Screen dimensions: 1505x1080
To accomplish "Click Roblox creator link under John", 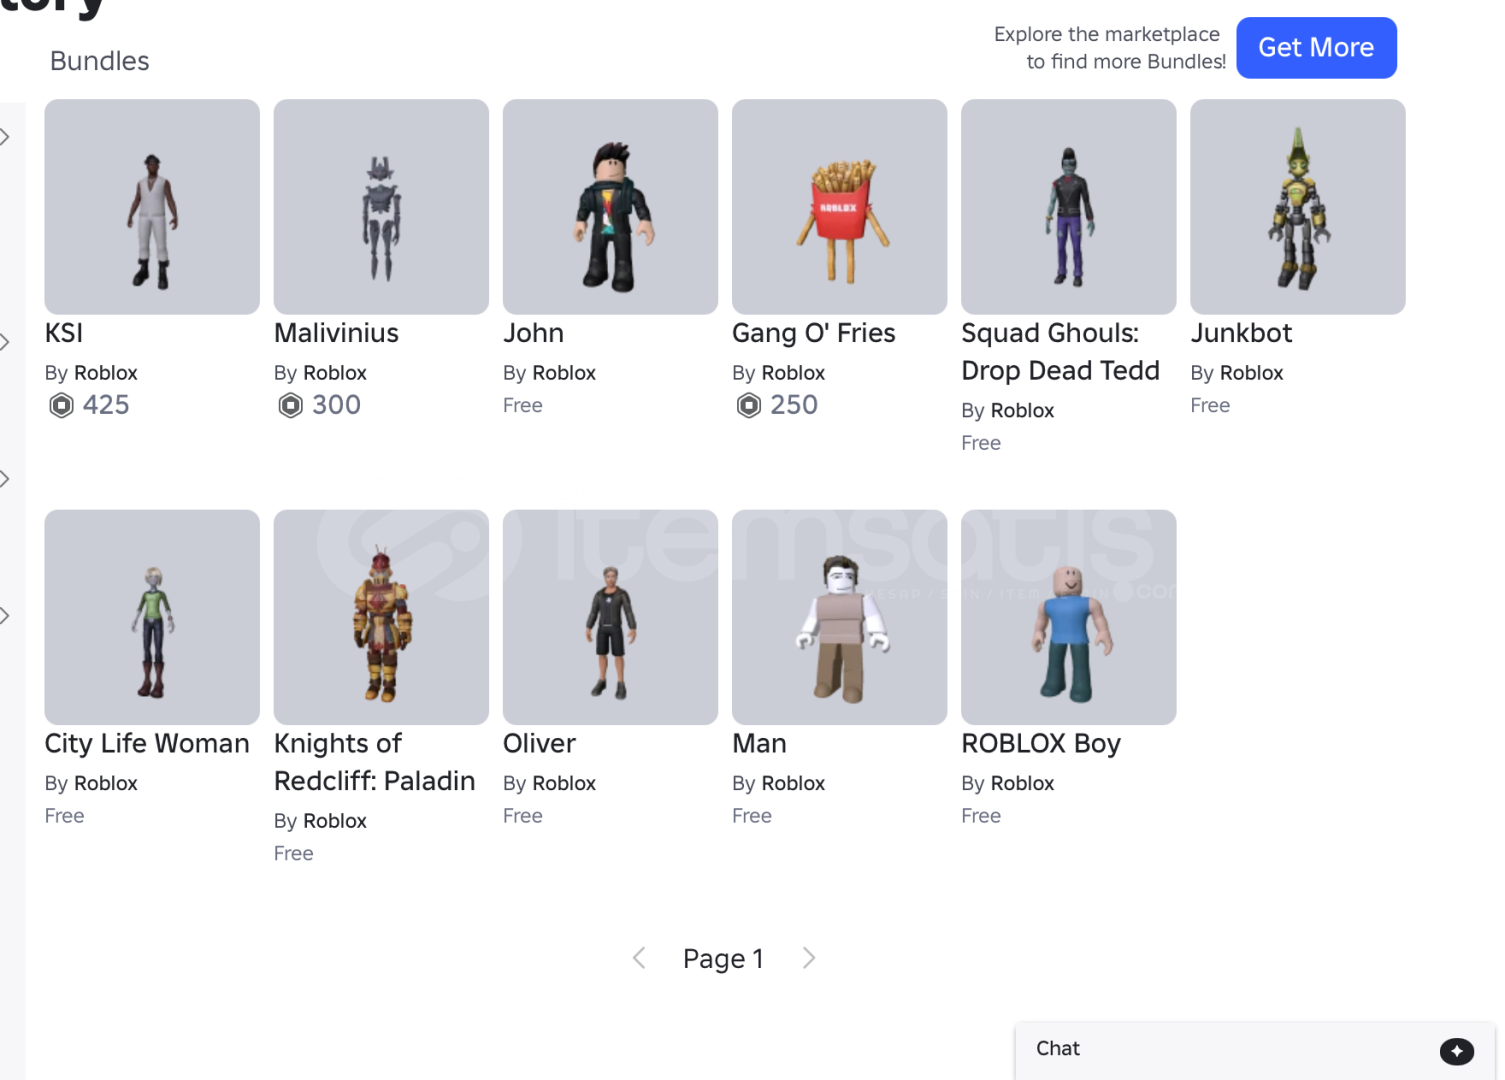I will [563, 373].
